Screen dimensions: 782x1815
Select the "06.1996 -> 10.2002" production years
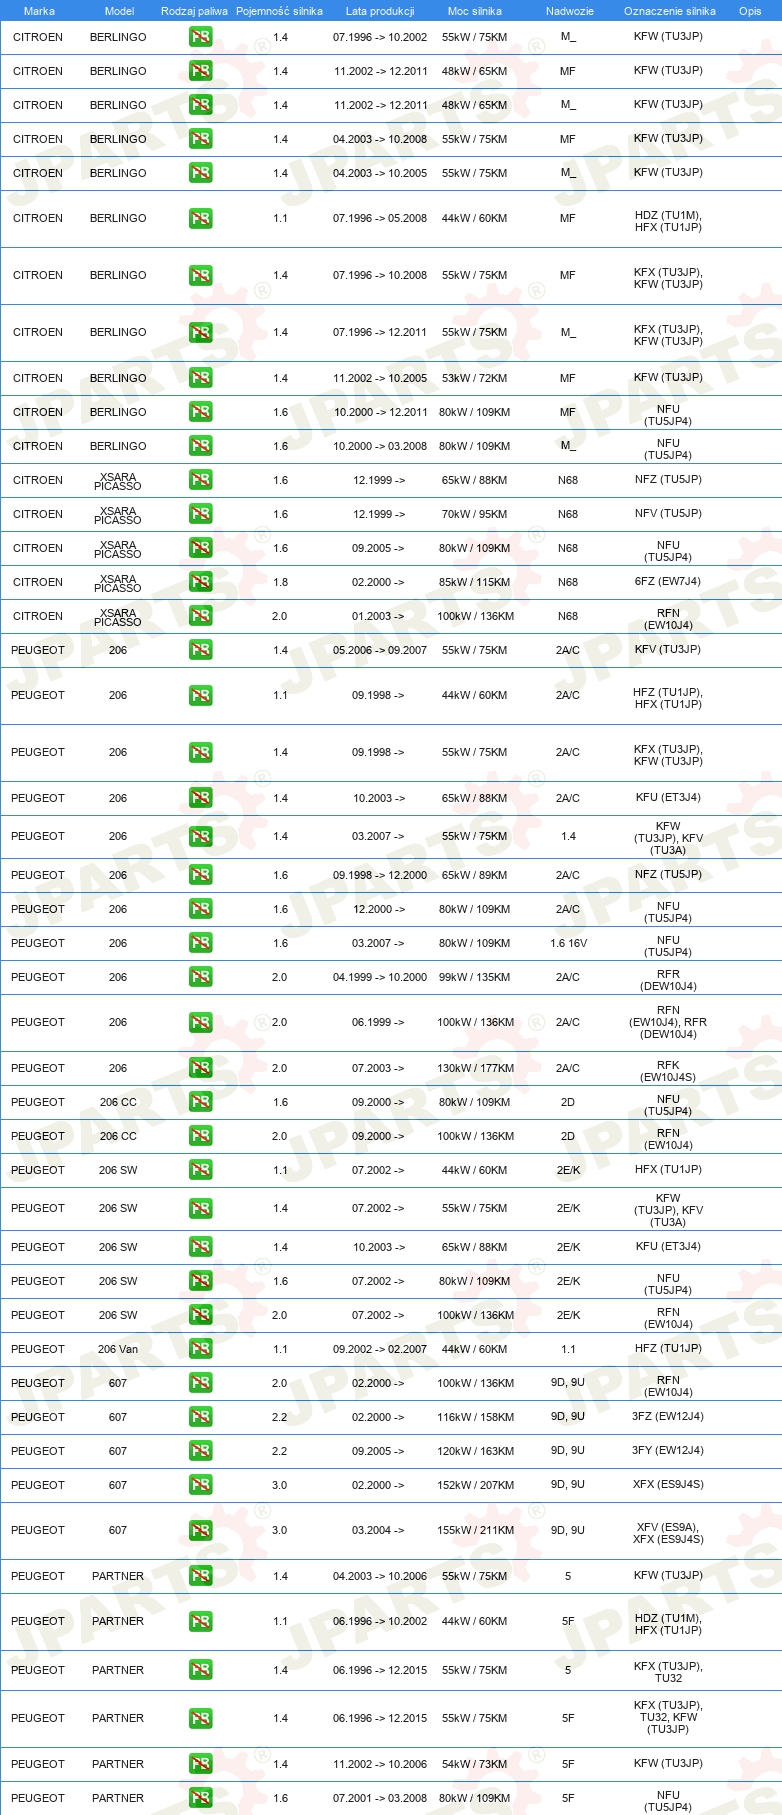[x=380, y=1621]
